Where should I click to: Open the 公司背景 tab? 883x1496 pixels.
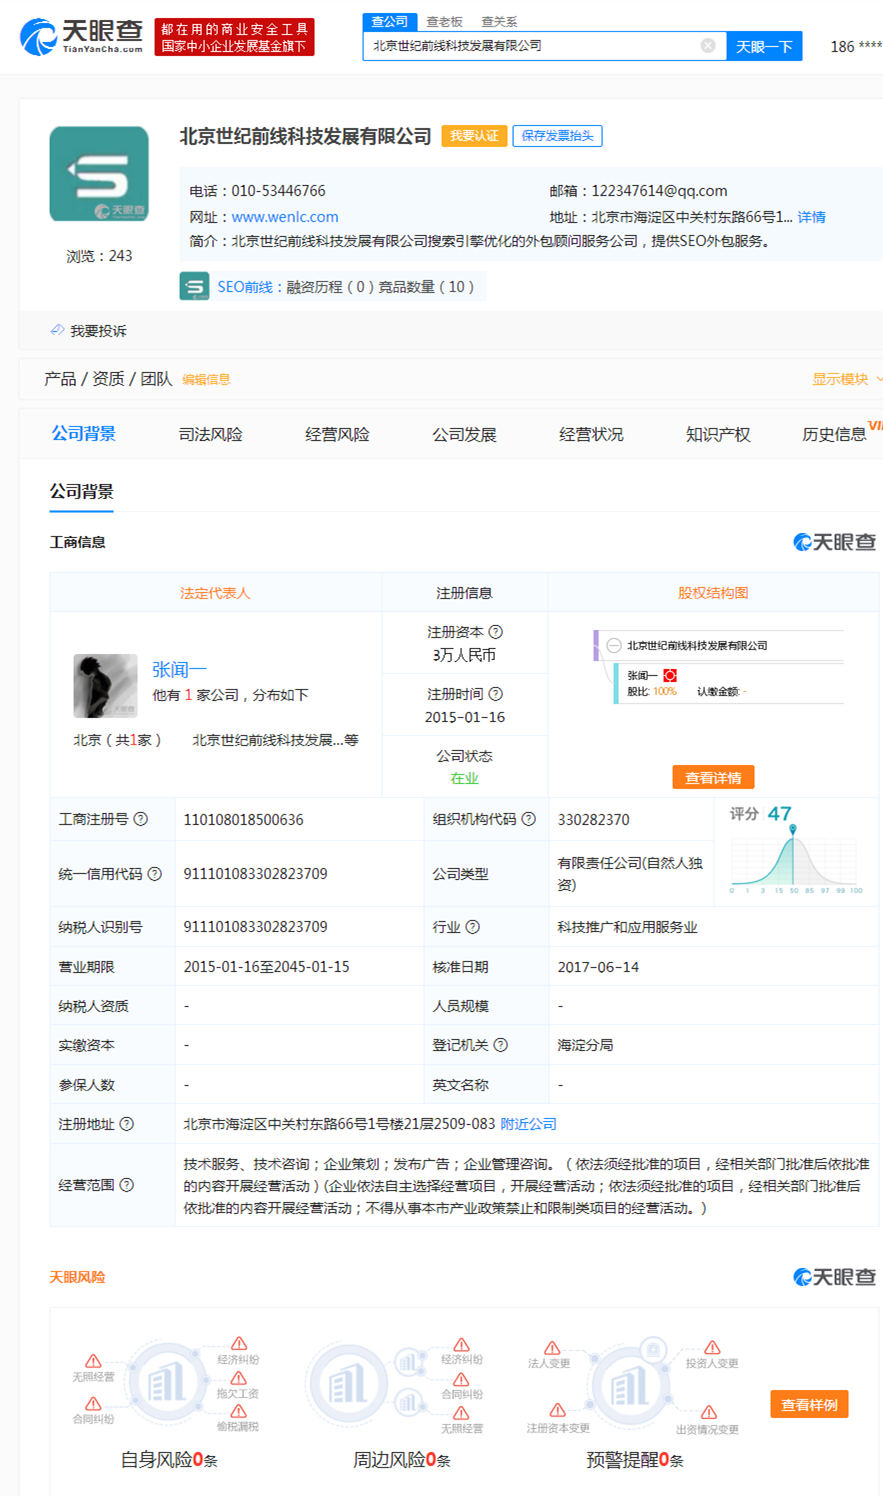pyautogui.click(x=84, y=434)
